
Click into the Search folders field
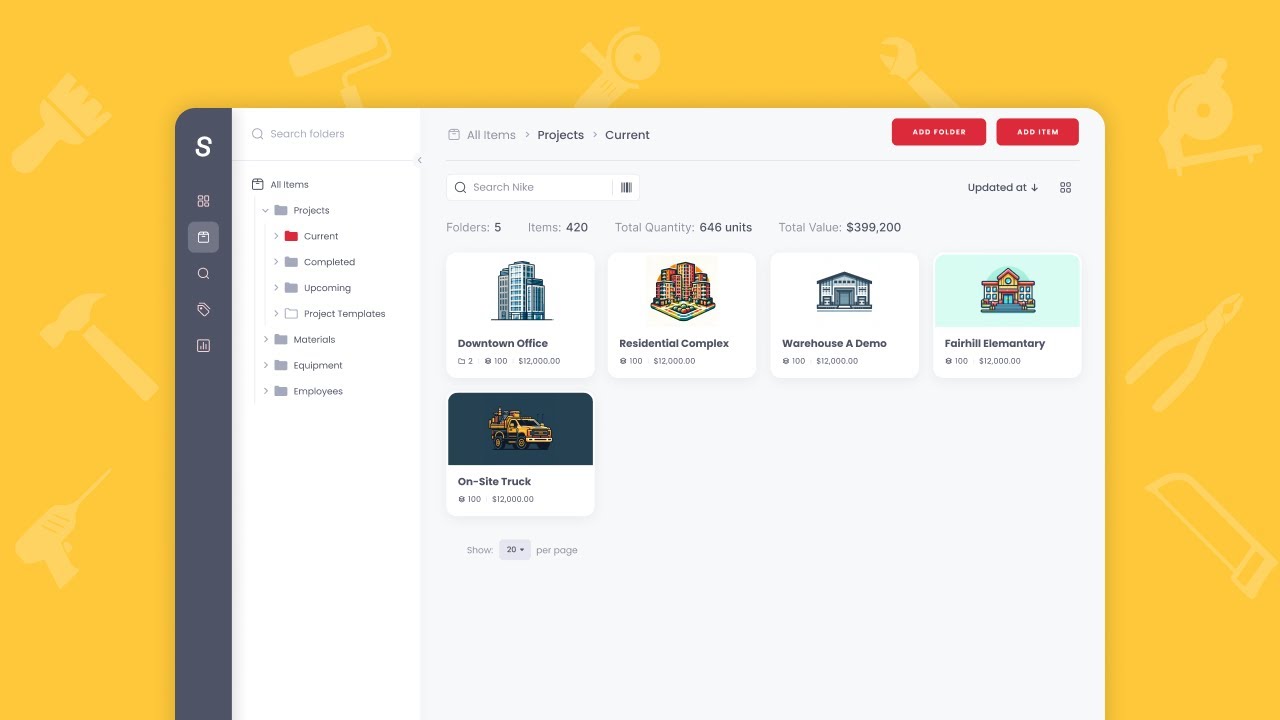click(x=326, y=134)
